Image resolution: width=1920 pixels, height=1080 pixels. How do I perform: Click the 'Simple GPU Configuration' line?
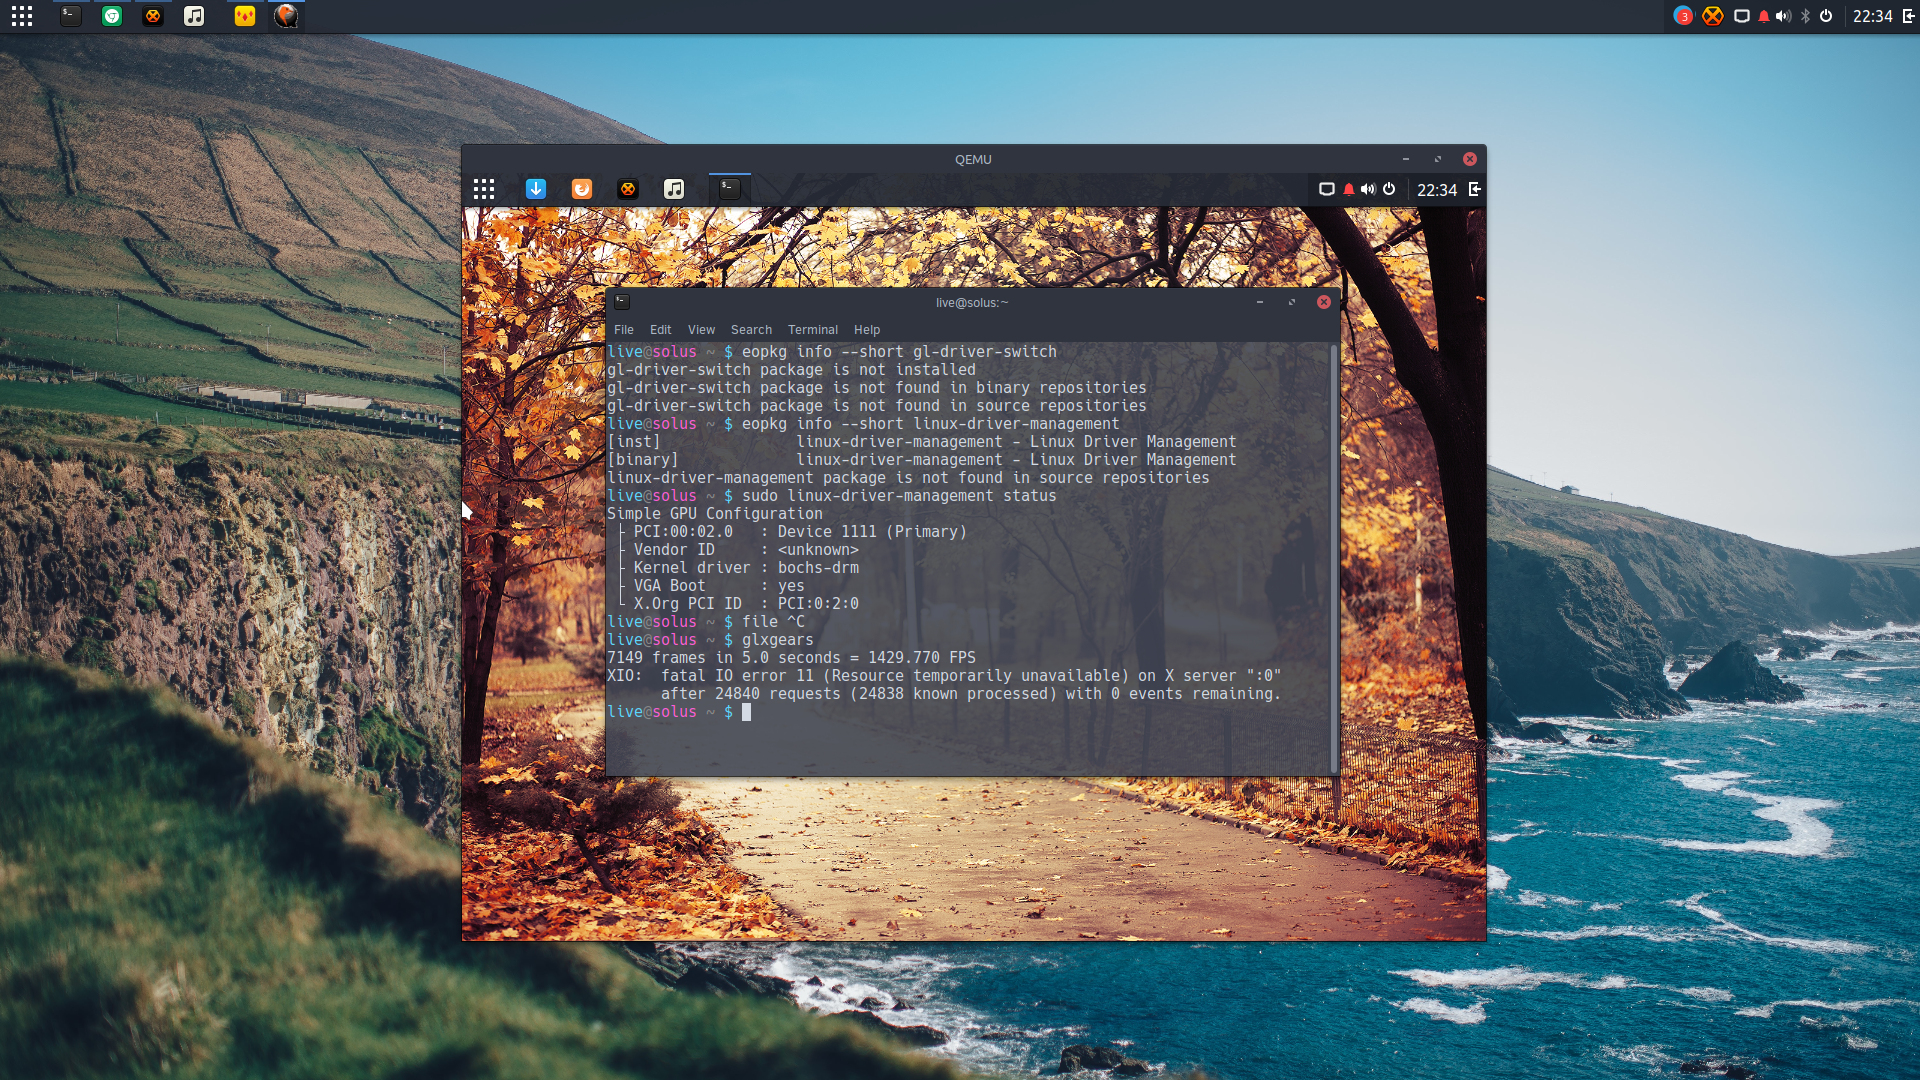tap(715, 514)
